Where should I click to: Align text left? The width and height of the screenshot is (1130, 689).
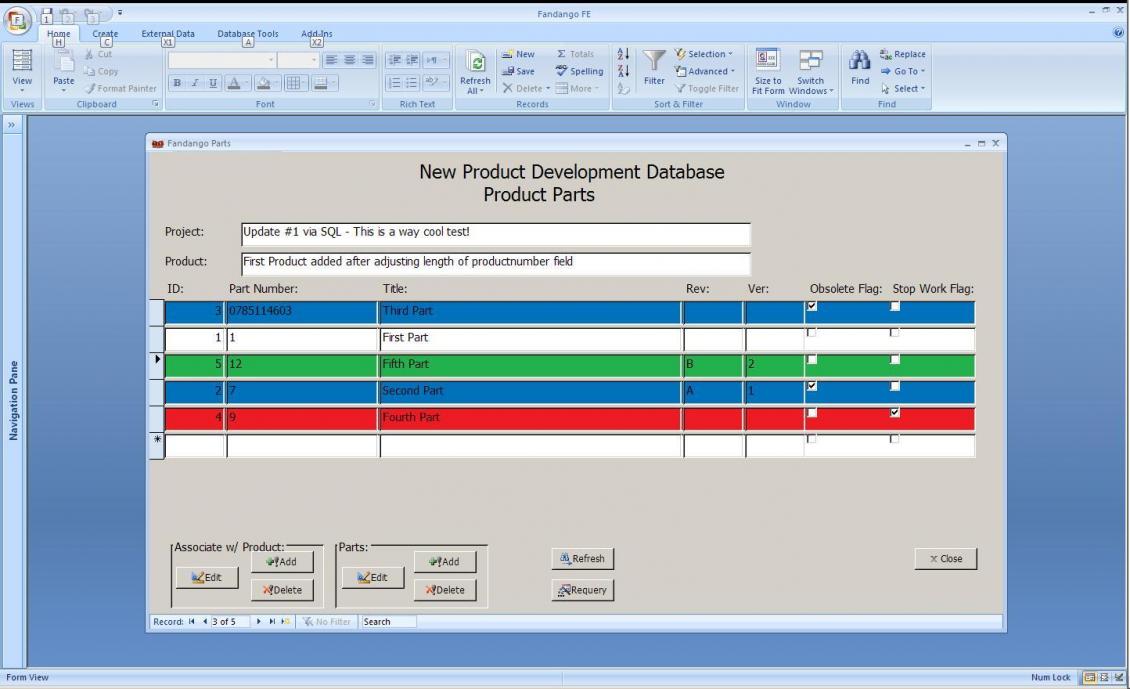331,60
